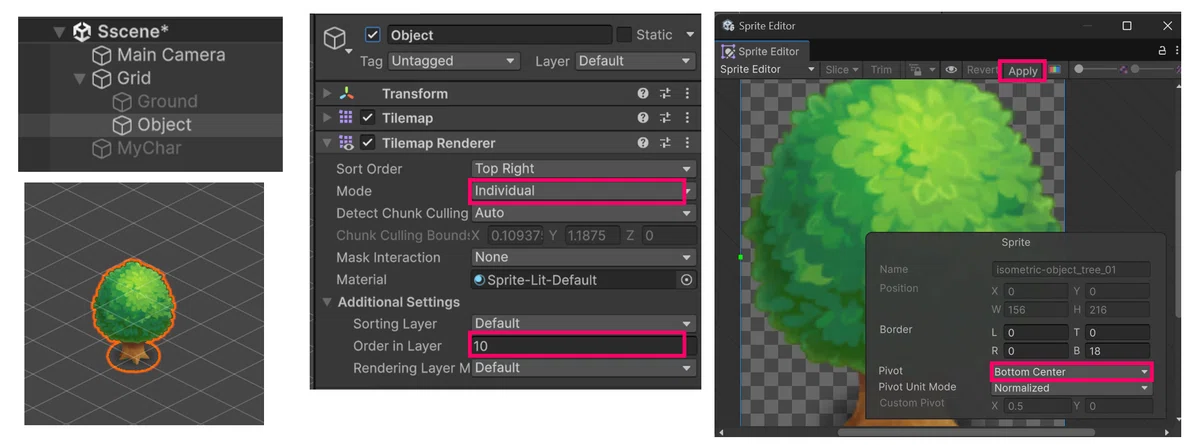Open the Slice dropdown menu

(842, 70)
